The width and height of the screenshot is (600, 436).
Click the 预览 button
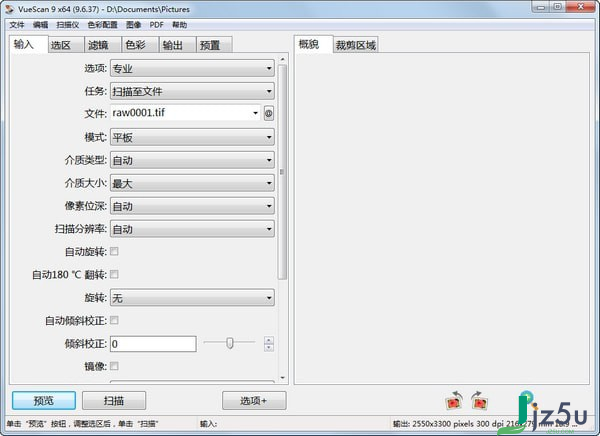point(44,400)
